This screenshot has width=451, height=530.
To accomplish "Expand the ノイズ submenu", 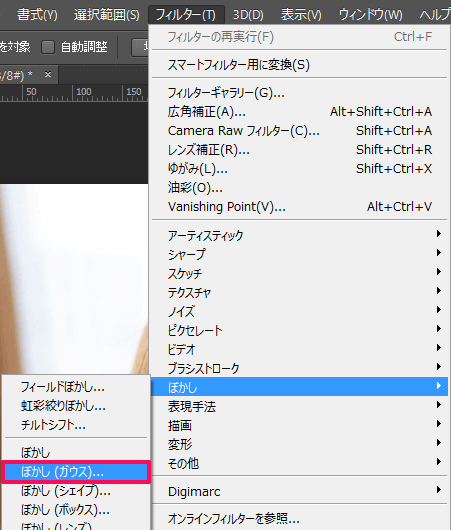I will [300, 311].
